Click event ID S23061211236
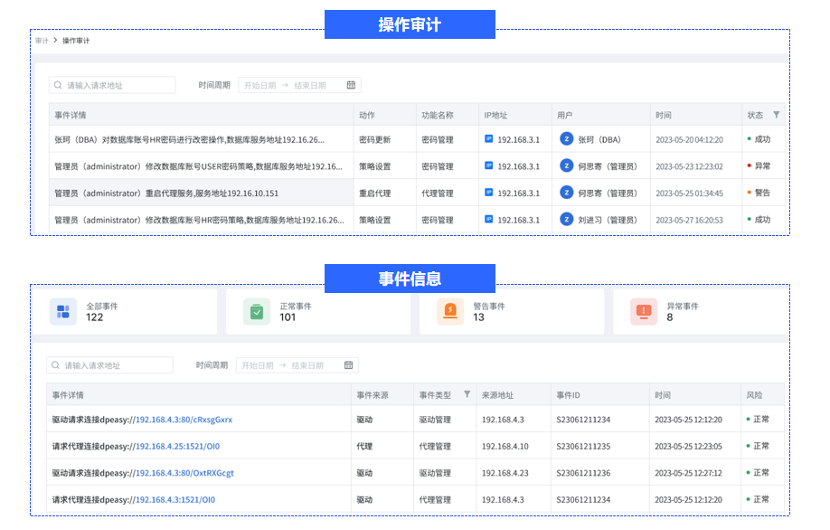 [583, 473]
